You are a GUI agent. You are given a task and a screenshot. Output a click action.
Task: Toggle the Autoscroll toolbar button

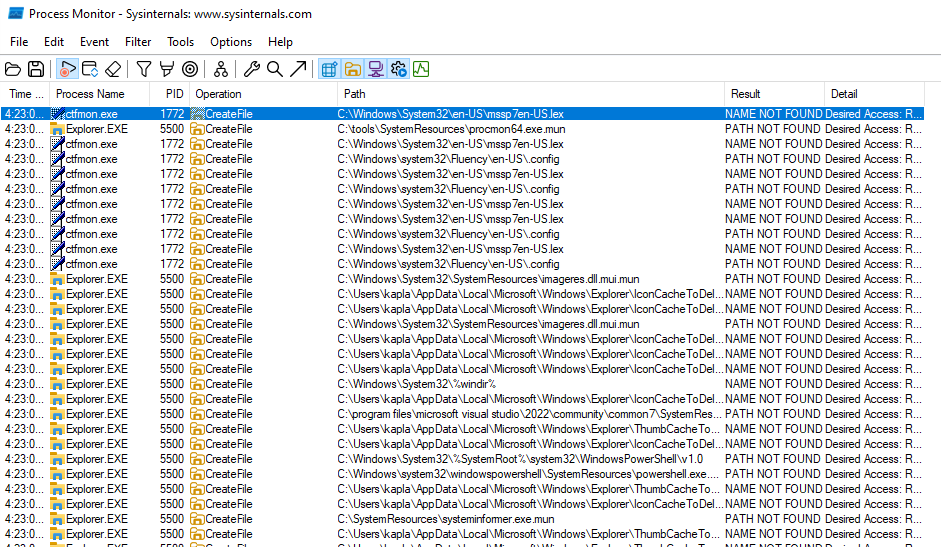click(90, 70)
